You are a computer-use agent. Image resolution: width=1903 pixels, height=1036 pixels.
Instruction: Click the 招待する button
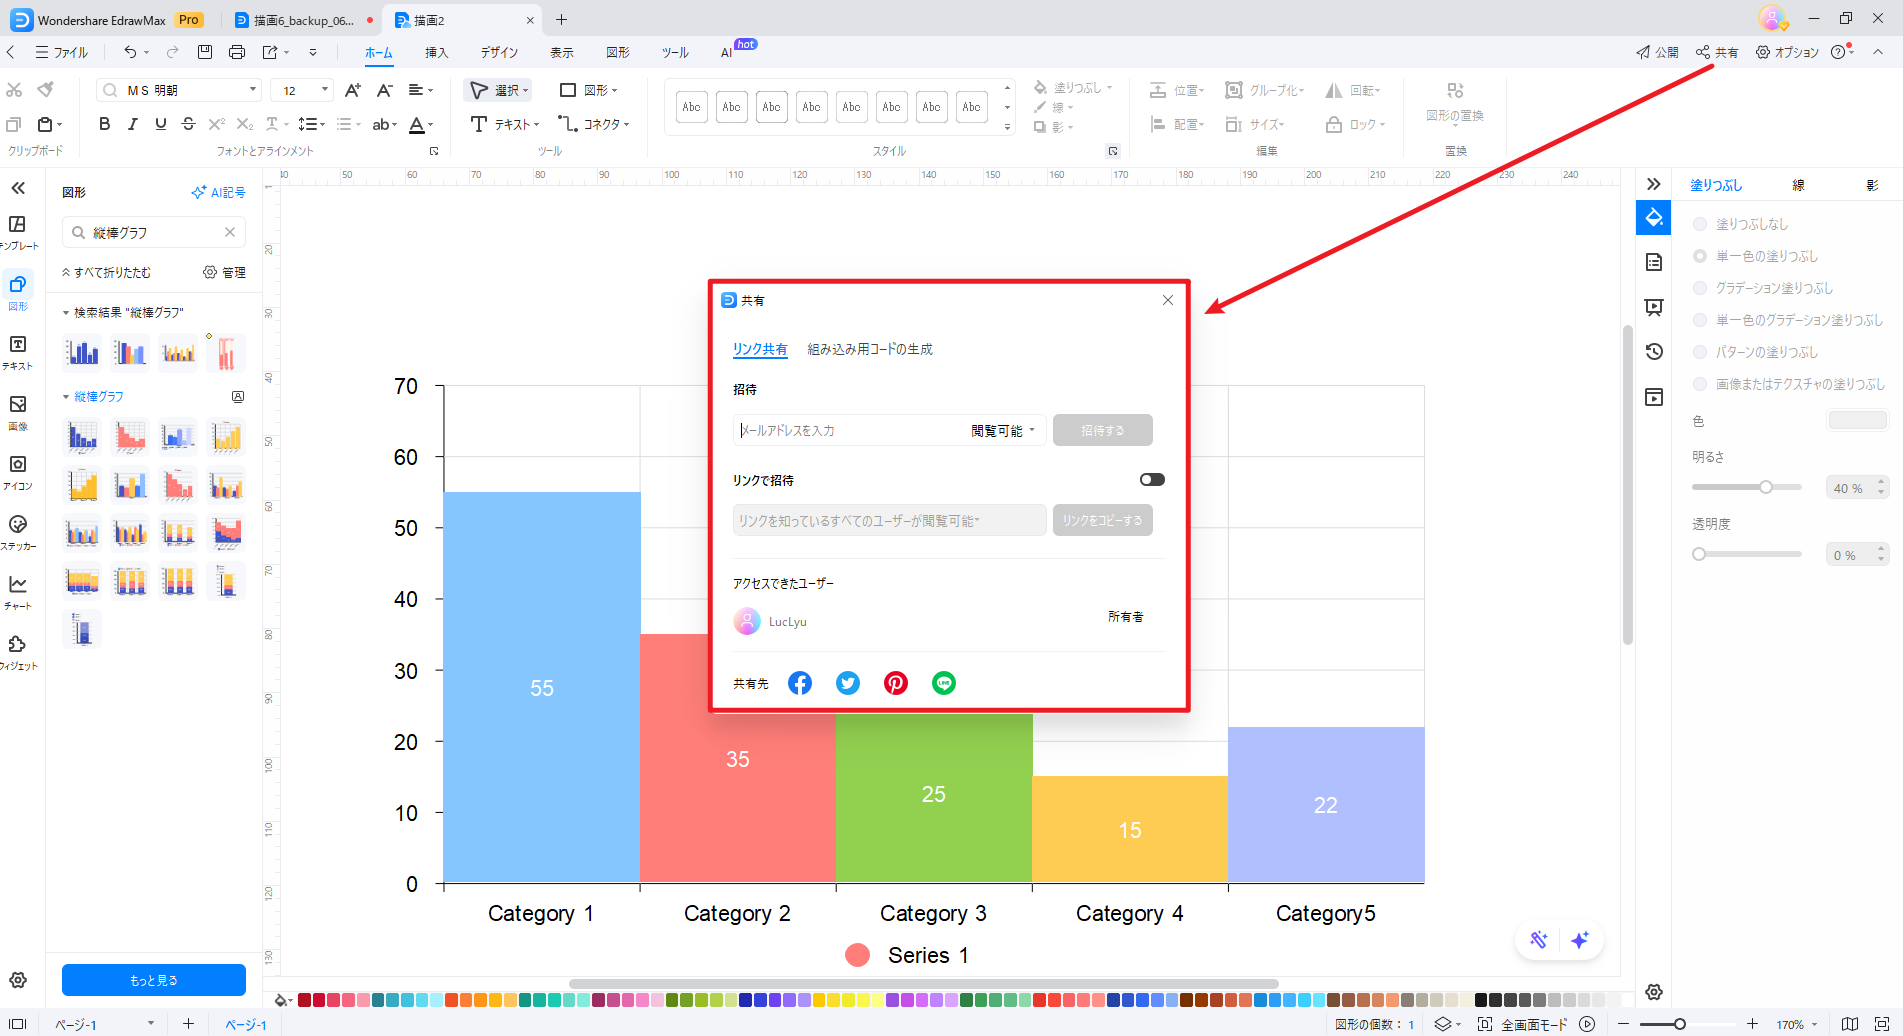[x=1102, y=431]
